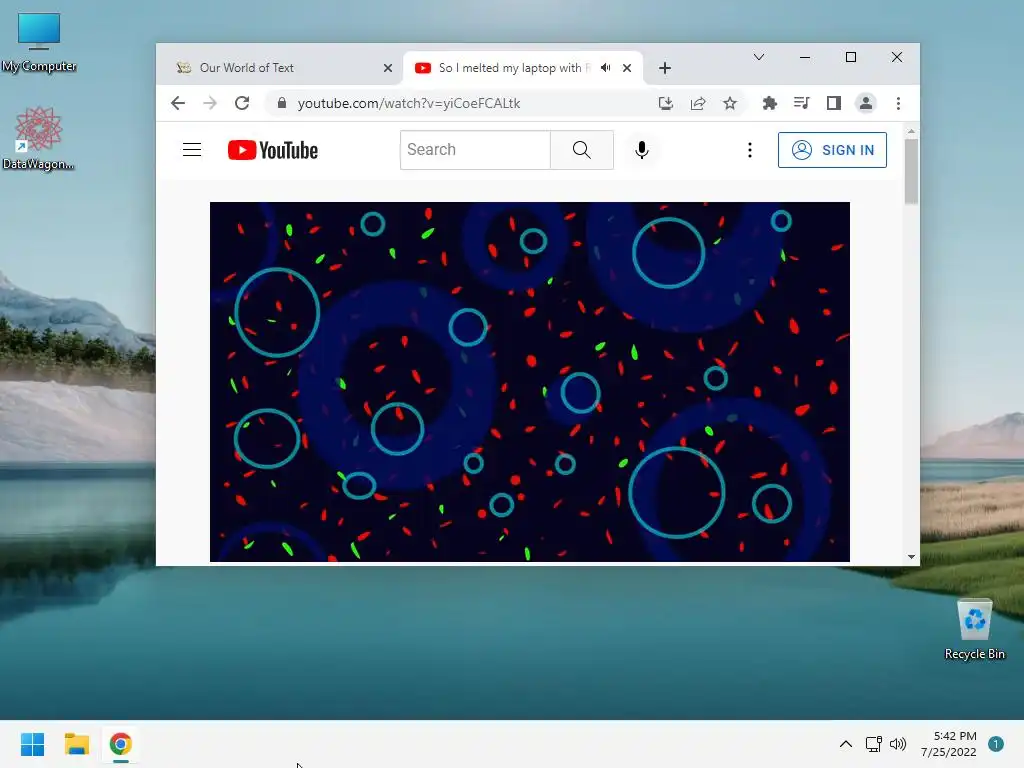
Task: Share this page icon
Action: point(697,103)
